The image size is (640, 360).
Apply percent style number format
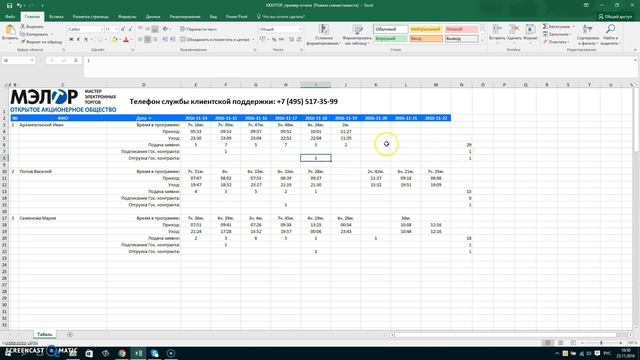click(x=274, y=40)
